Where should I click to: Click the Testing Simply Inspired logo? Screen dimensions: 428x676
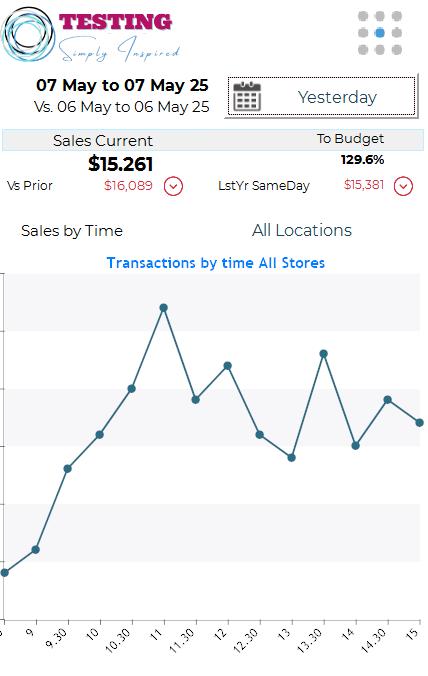point(91,34)
